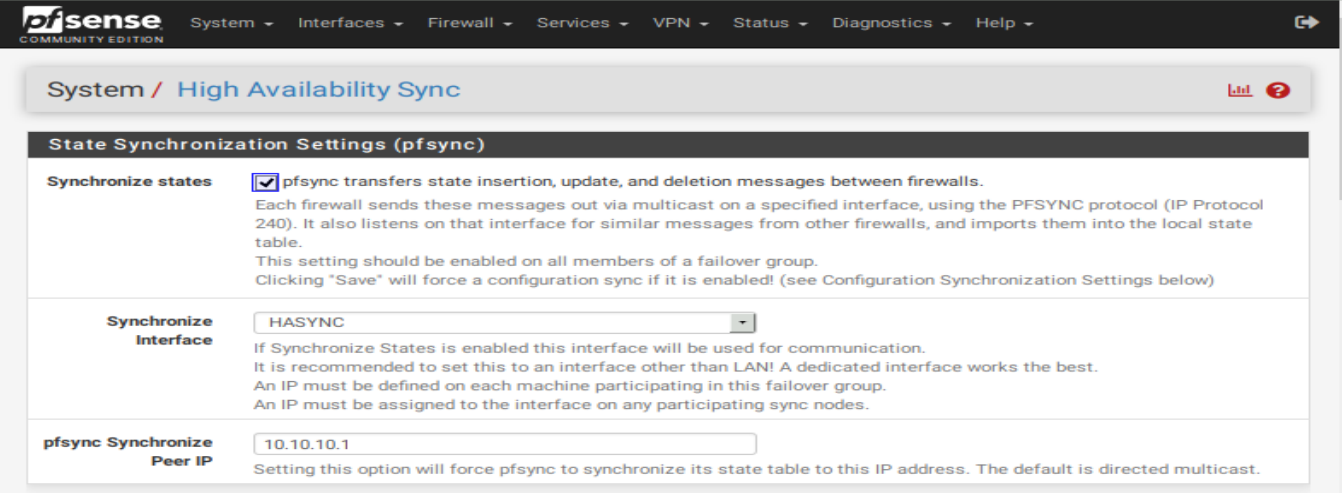This screenshot has width=1342, height=493.
Task: Open the System menu
Action: [x=232, y=23]
